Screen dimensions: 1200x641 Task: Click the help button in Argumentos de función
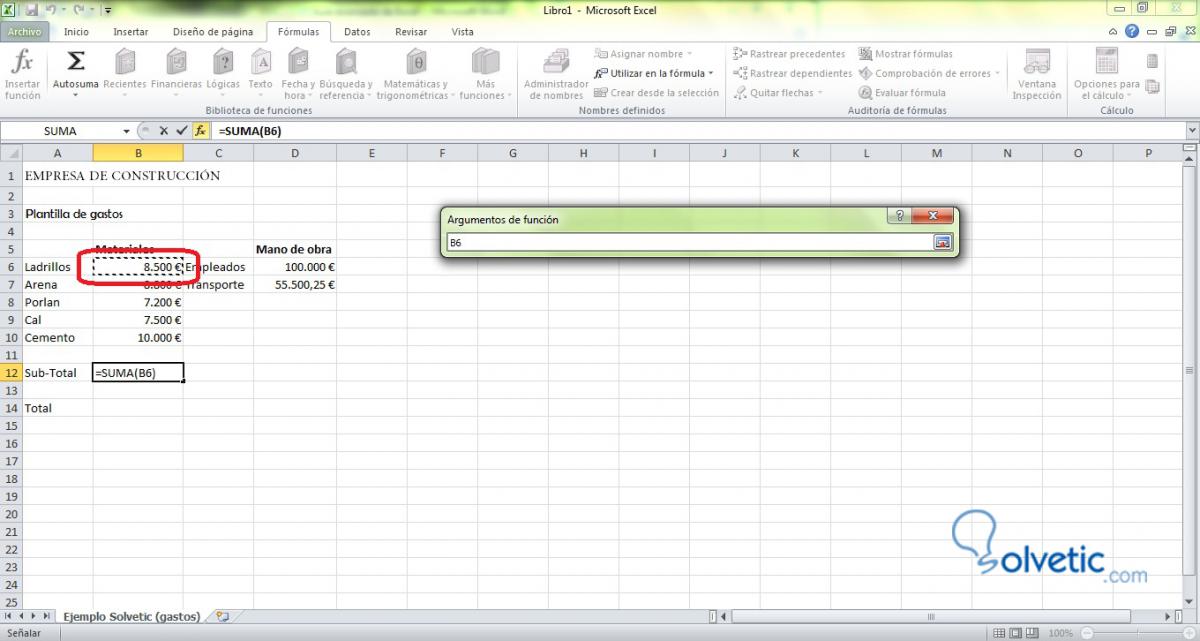[899, 216]
